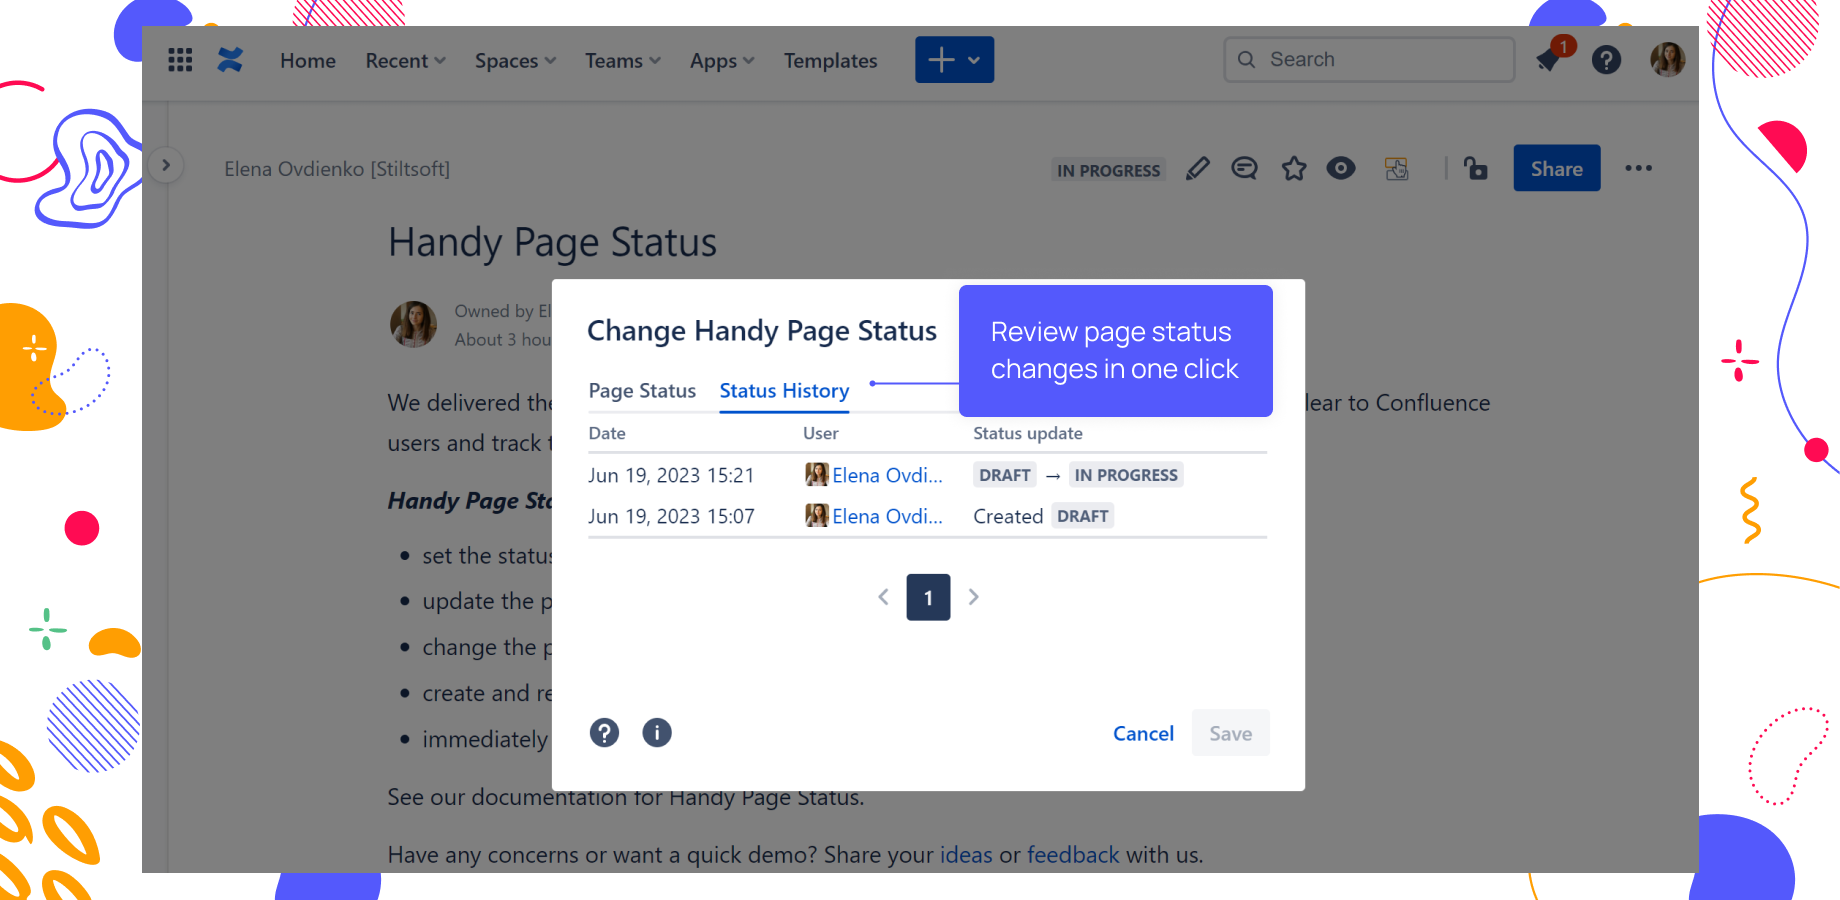Open the Confluence app switcher grid
Viewport: 1840px width, 900px height.
click(x=180, y=60)
